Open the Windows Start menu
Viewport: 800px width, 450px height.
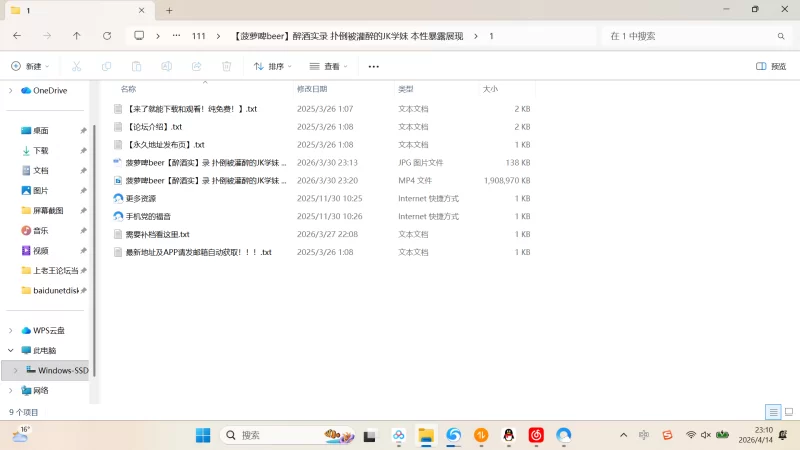click(203, 435)
